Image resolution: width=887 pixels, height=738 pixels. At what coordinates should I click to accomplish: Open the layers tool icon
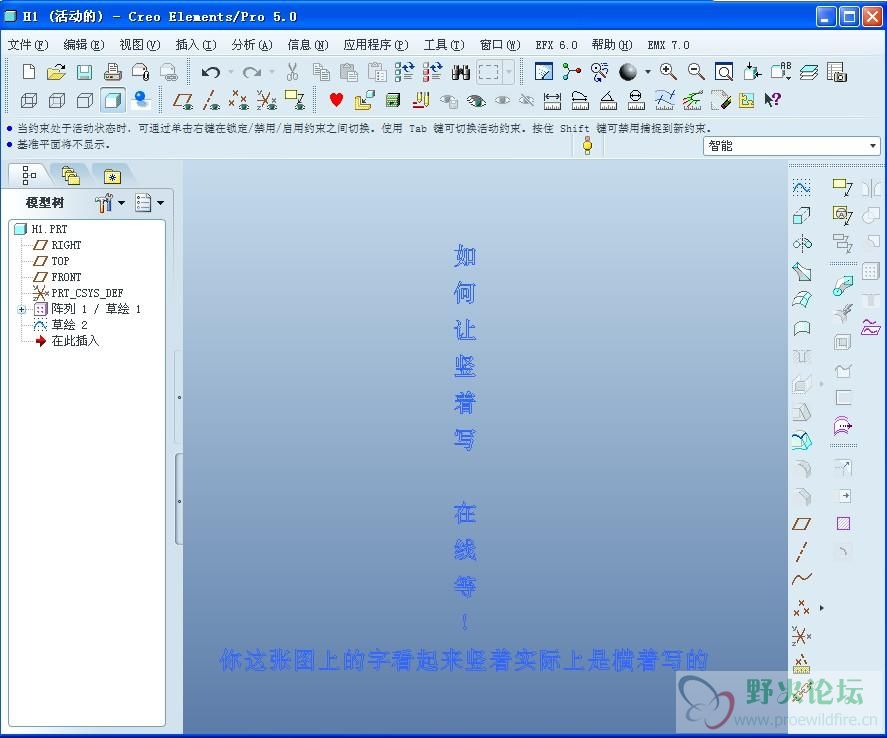click(809, 72)
